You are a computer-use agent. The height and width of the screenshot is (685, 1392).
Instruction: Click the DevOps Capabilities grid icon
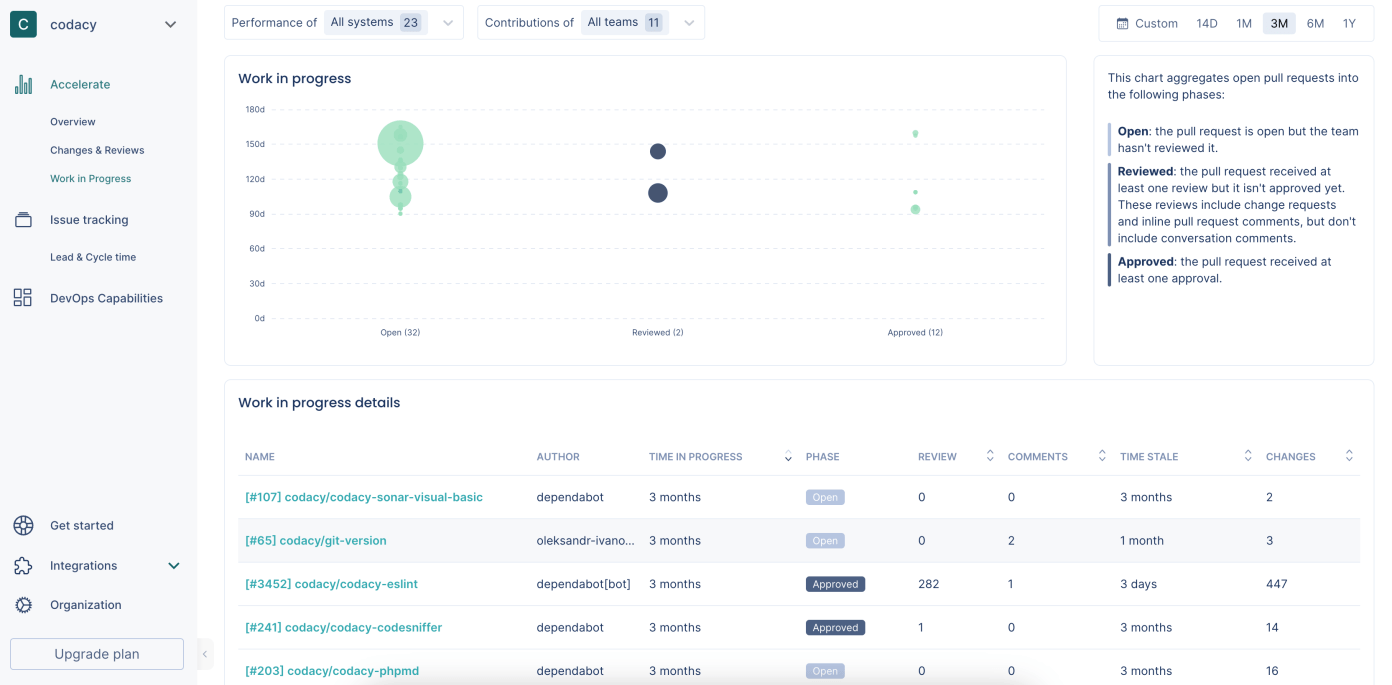[x=23, y=298]
